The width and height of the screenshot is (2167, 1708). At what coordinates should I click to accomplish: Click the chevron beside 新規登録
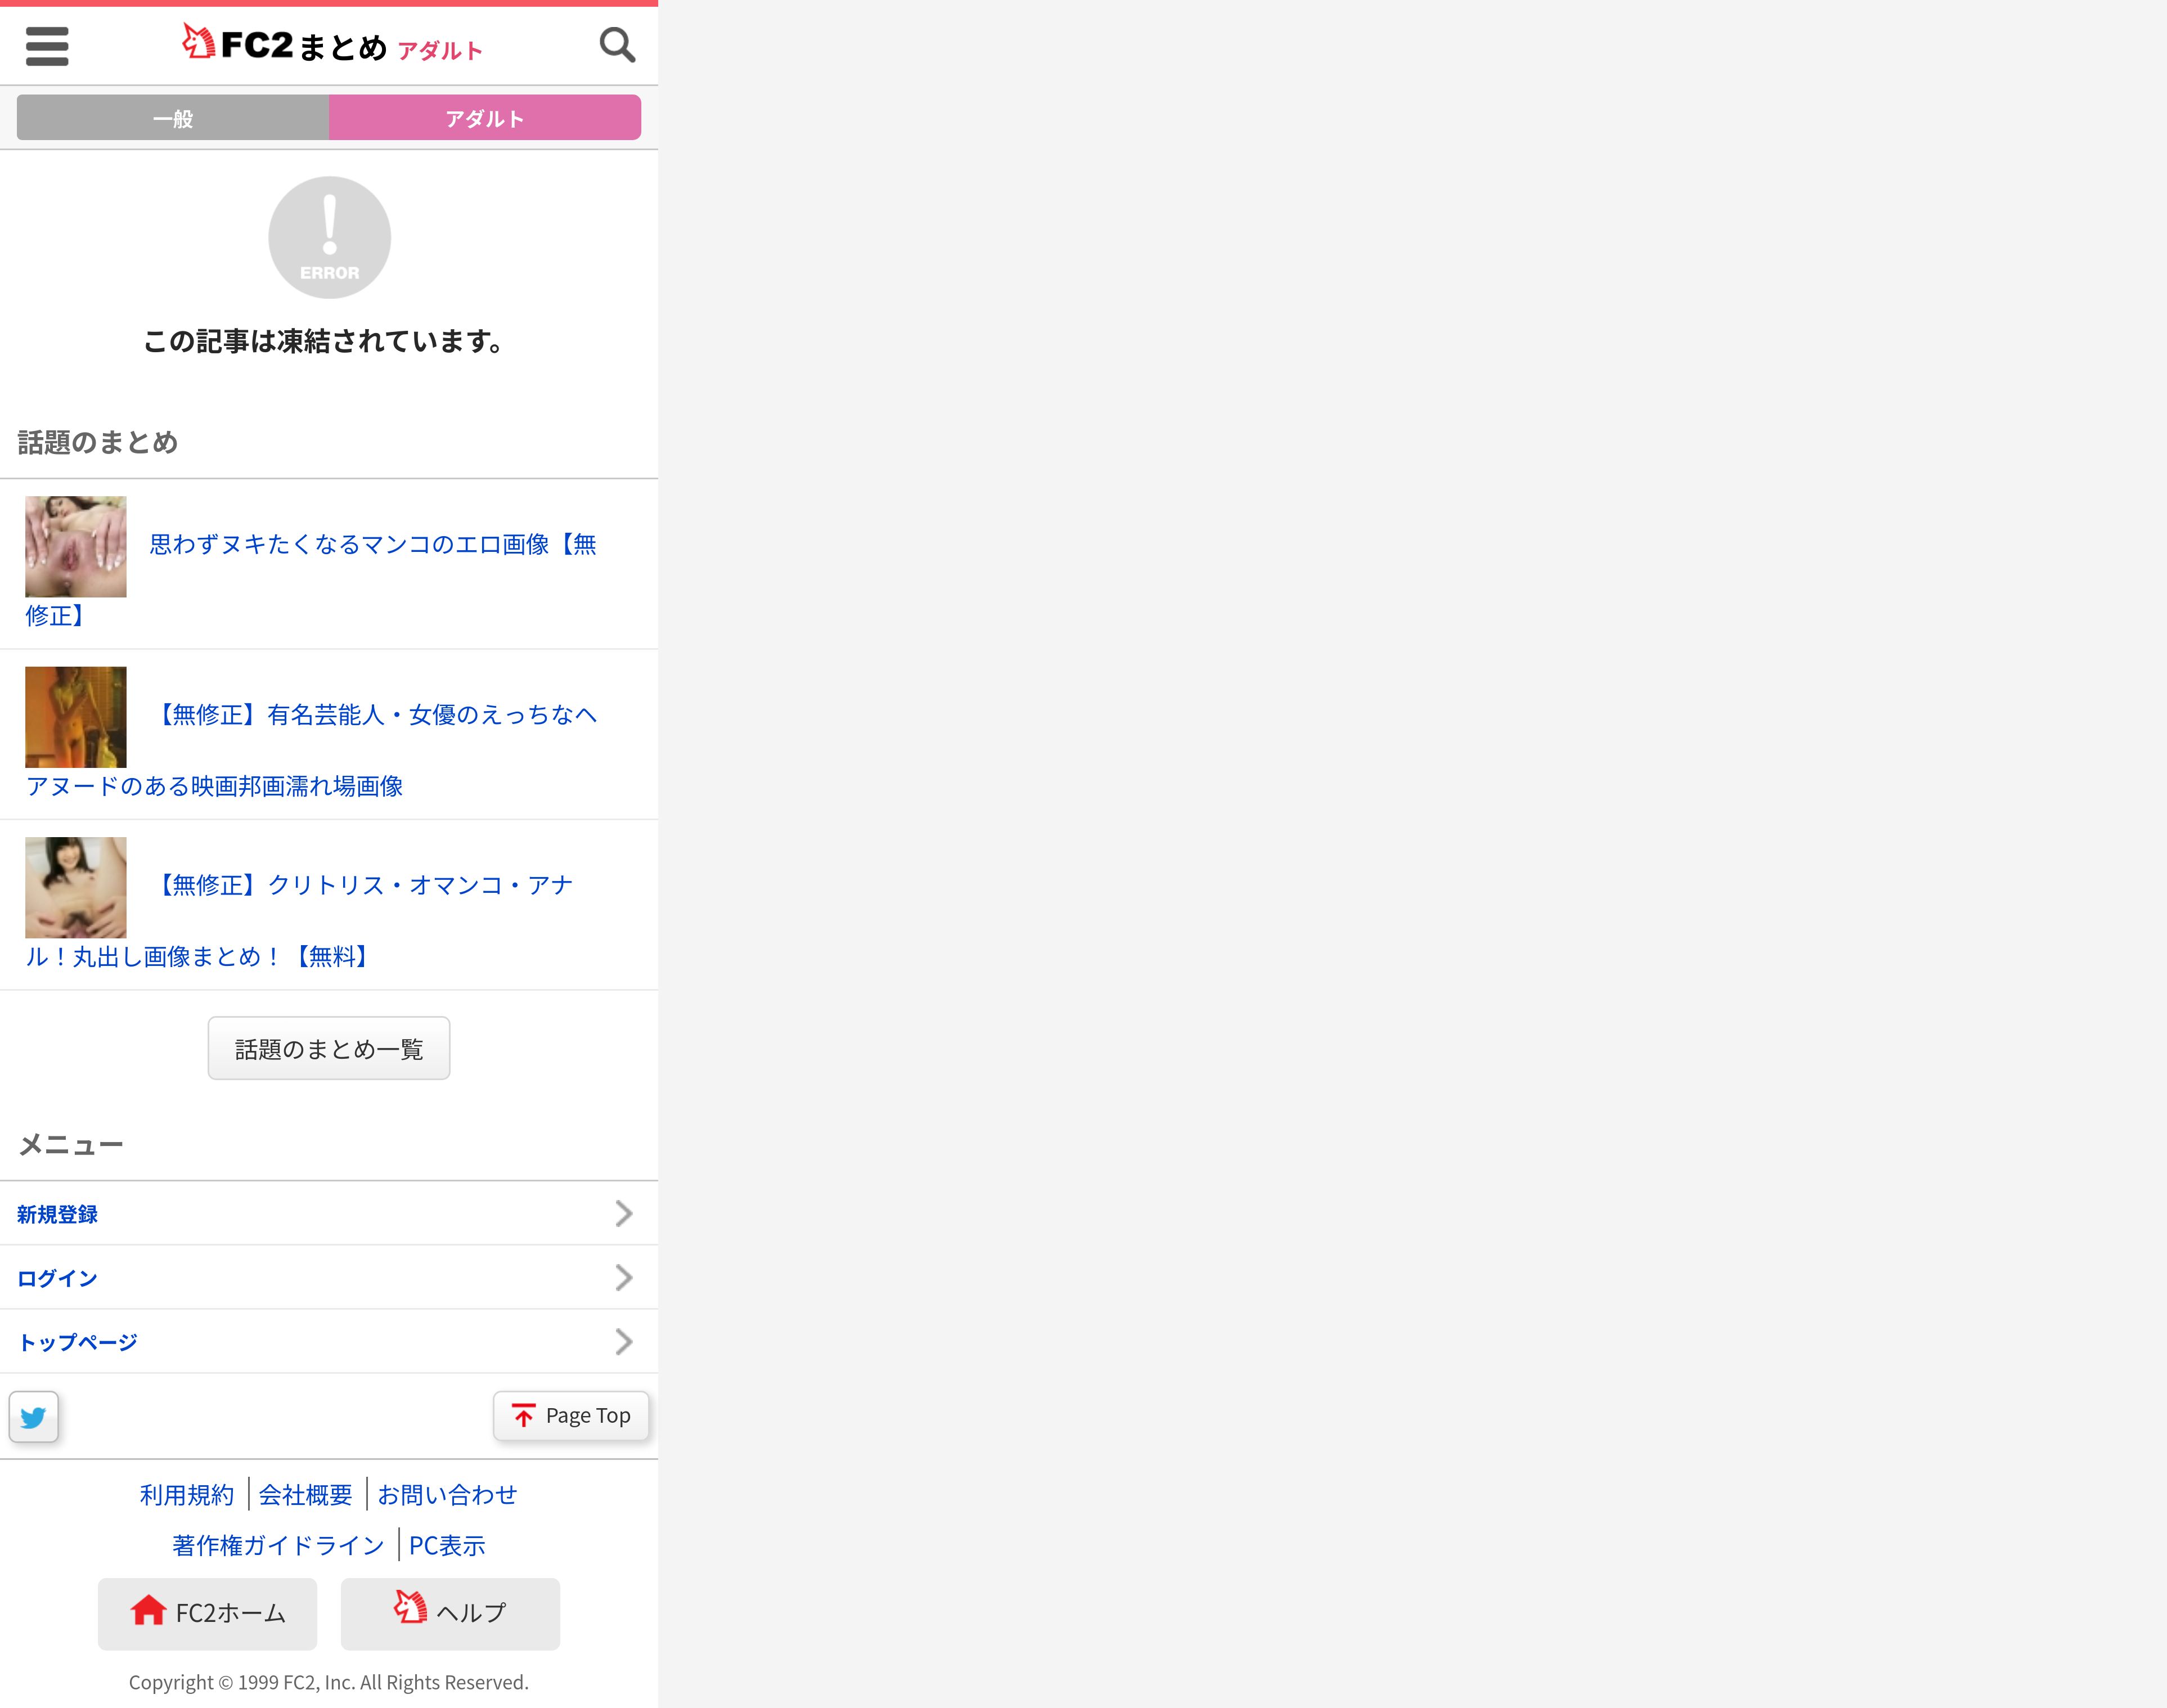[x=624, y=1213]
